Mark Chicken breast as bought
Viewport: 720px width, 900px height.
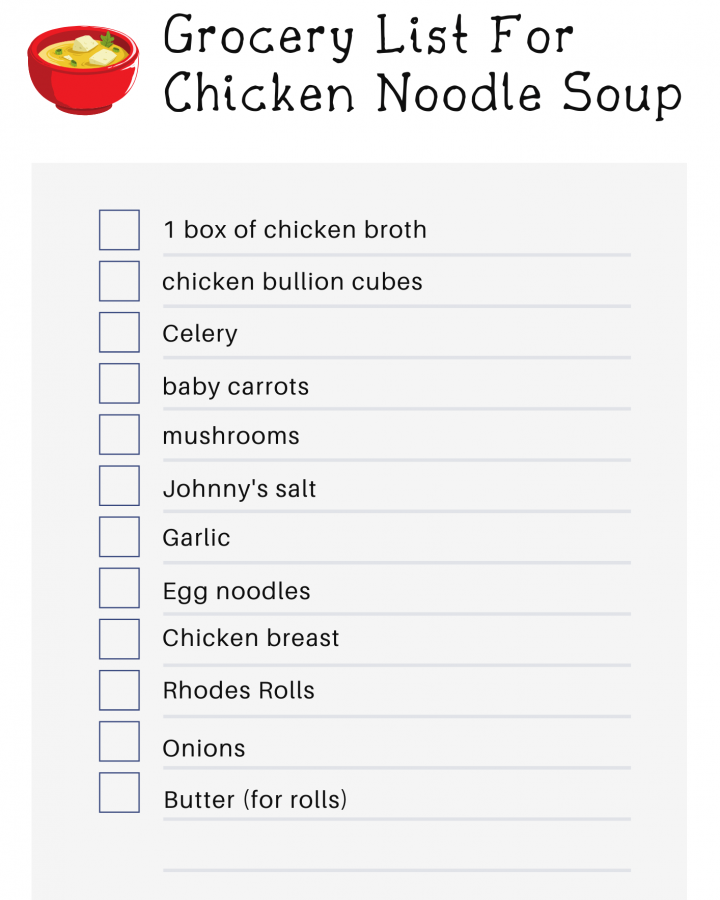(x=119, y=639)
